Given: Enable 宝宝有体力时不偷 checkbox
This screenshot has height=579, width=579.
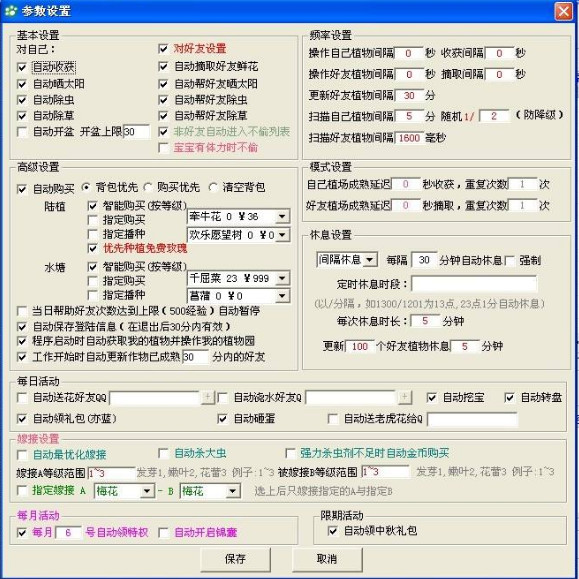Looking at the screenshot, I should click(163, 148).
